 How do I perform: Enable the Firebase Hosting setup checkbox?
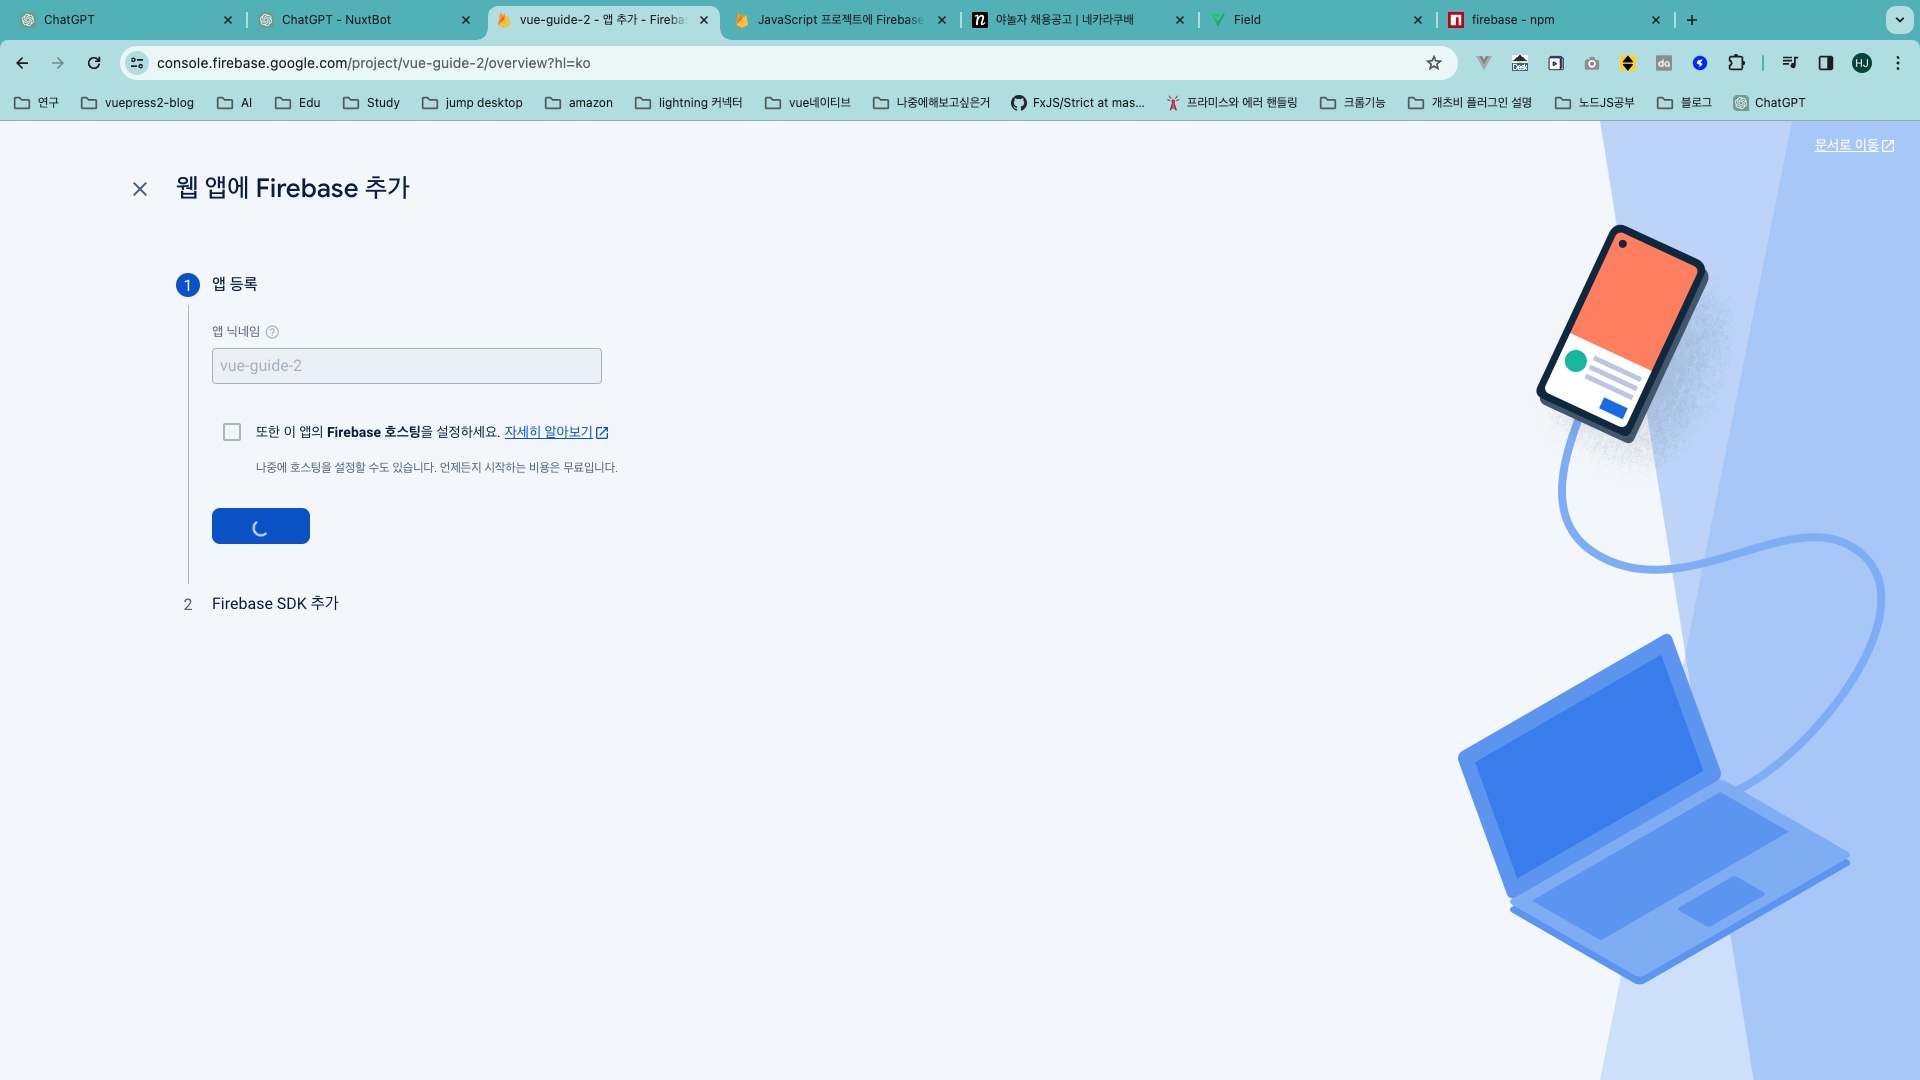point(232,432)
